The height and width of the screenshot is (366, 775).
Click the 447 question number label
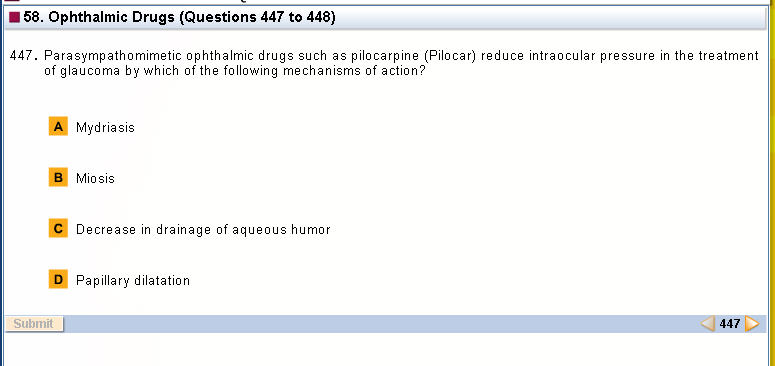pos(24,56)
